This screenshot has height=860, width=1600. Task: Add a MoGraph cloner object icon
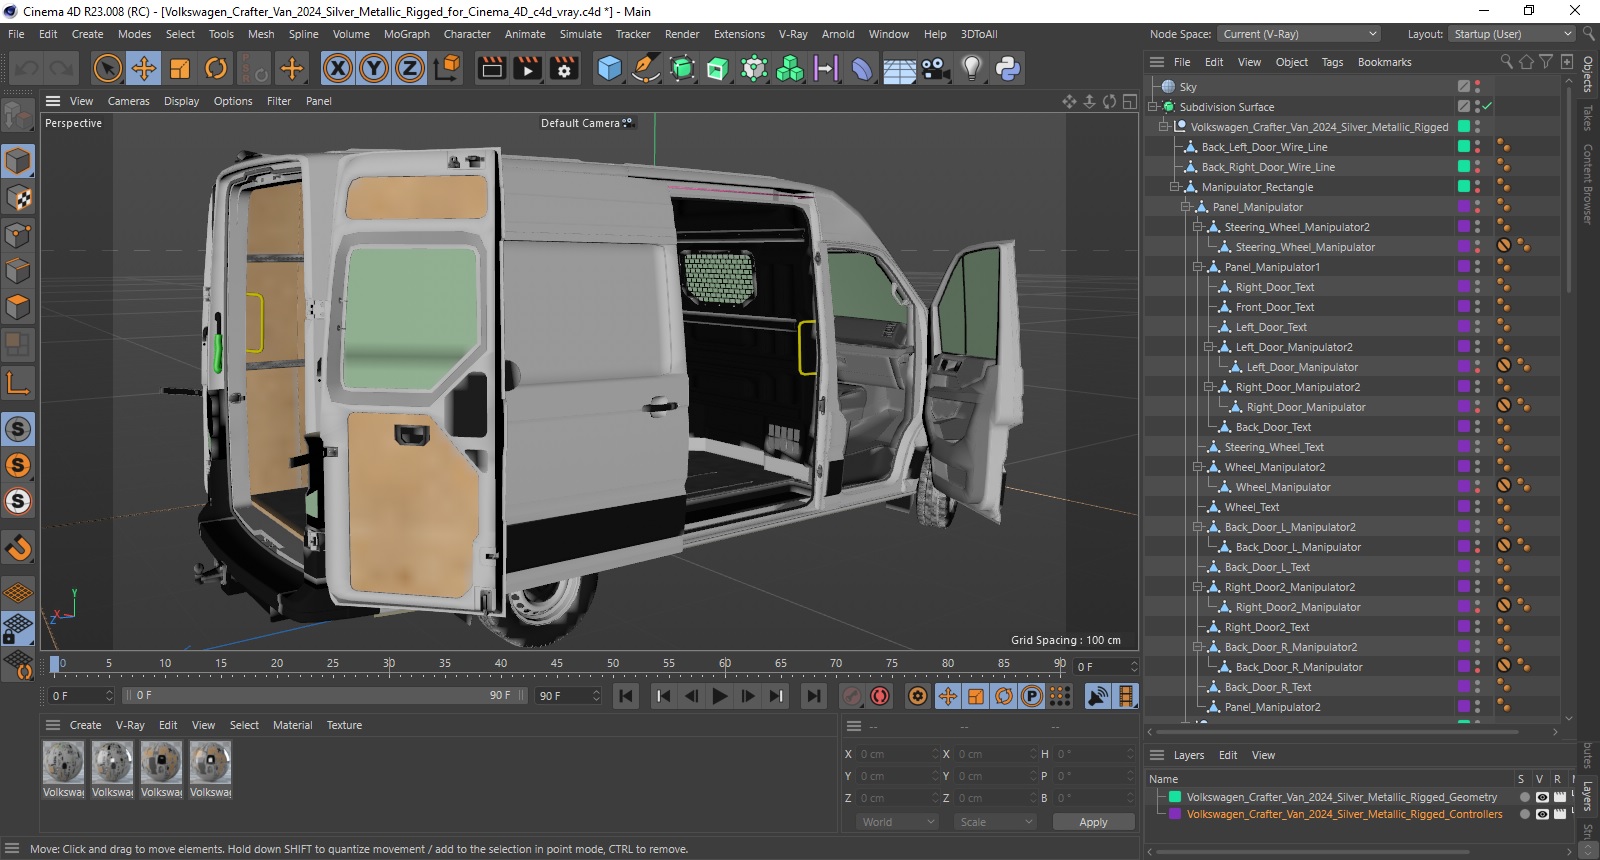(790, 68)
